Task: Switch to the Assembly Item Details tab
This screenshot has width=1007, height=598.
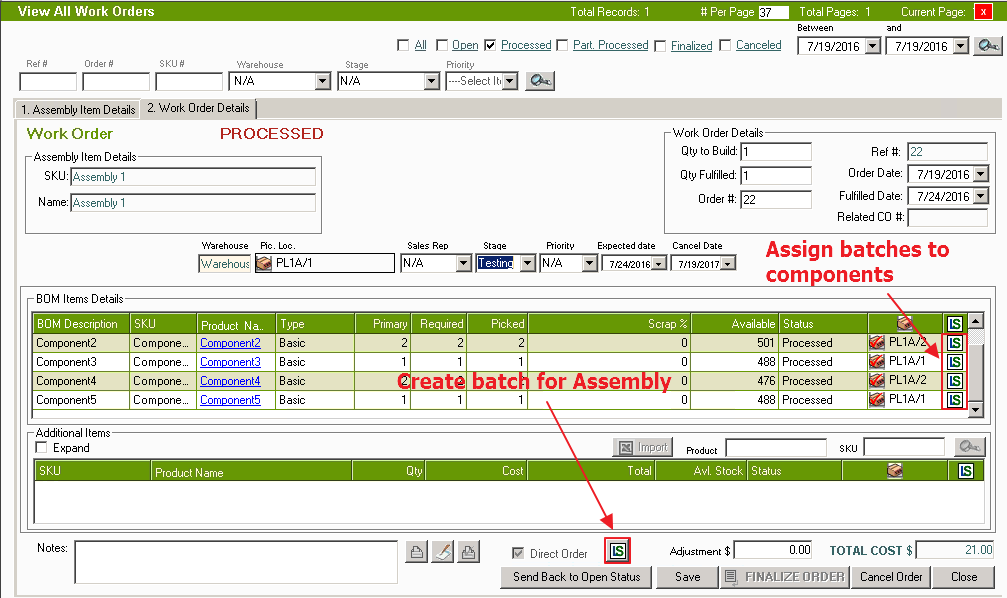Action: point(77,109)
